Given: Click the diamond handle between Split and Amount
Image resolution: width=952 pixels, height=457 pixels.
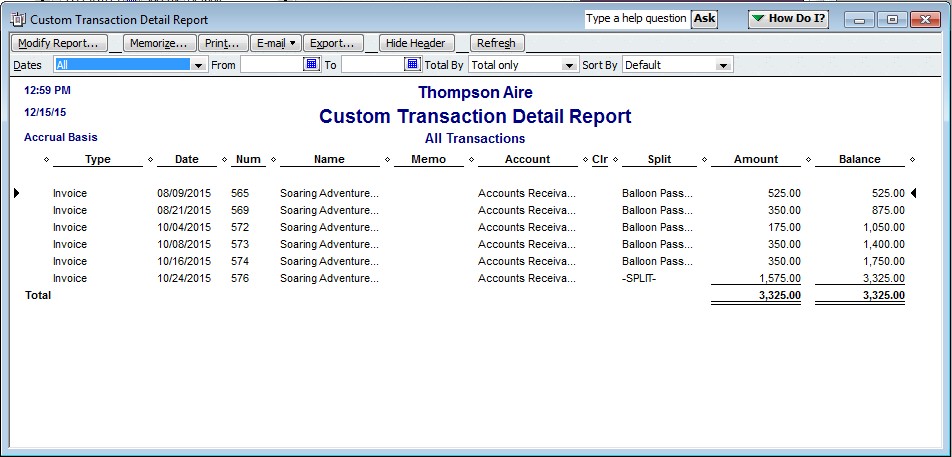Looking at the screenshot, I should coord(703,160).
